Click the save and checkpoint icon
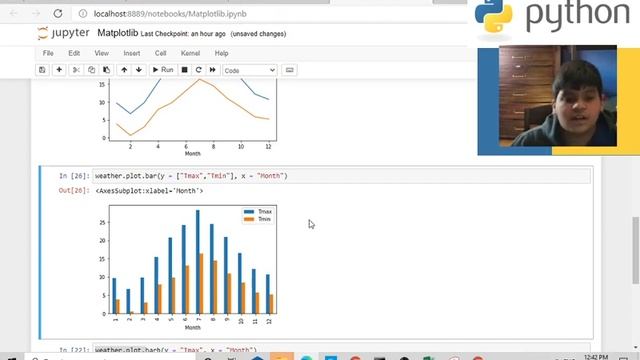Screen dimensions: 640x360 point(42,70)
